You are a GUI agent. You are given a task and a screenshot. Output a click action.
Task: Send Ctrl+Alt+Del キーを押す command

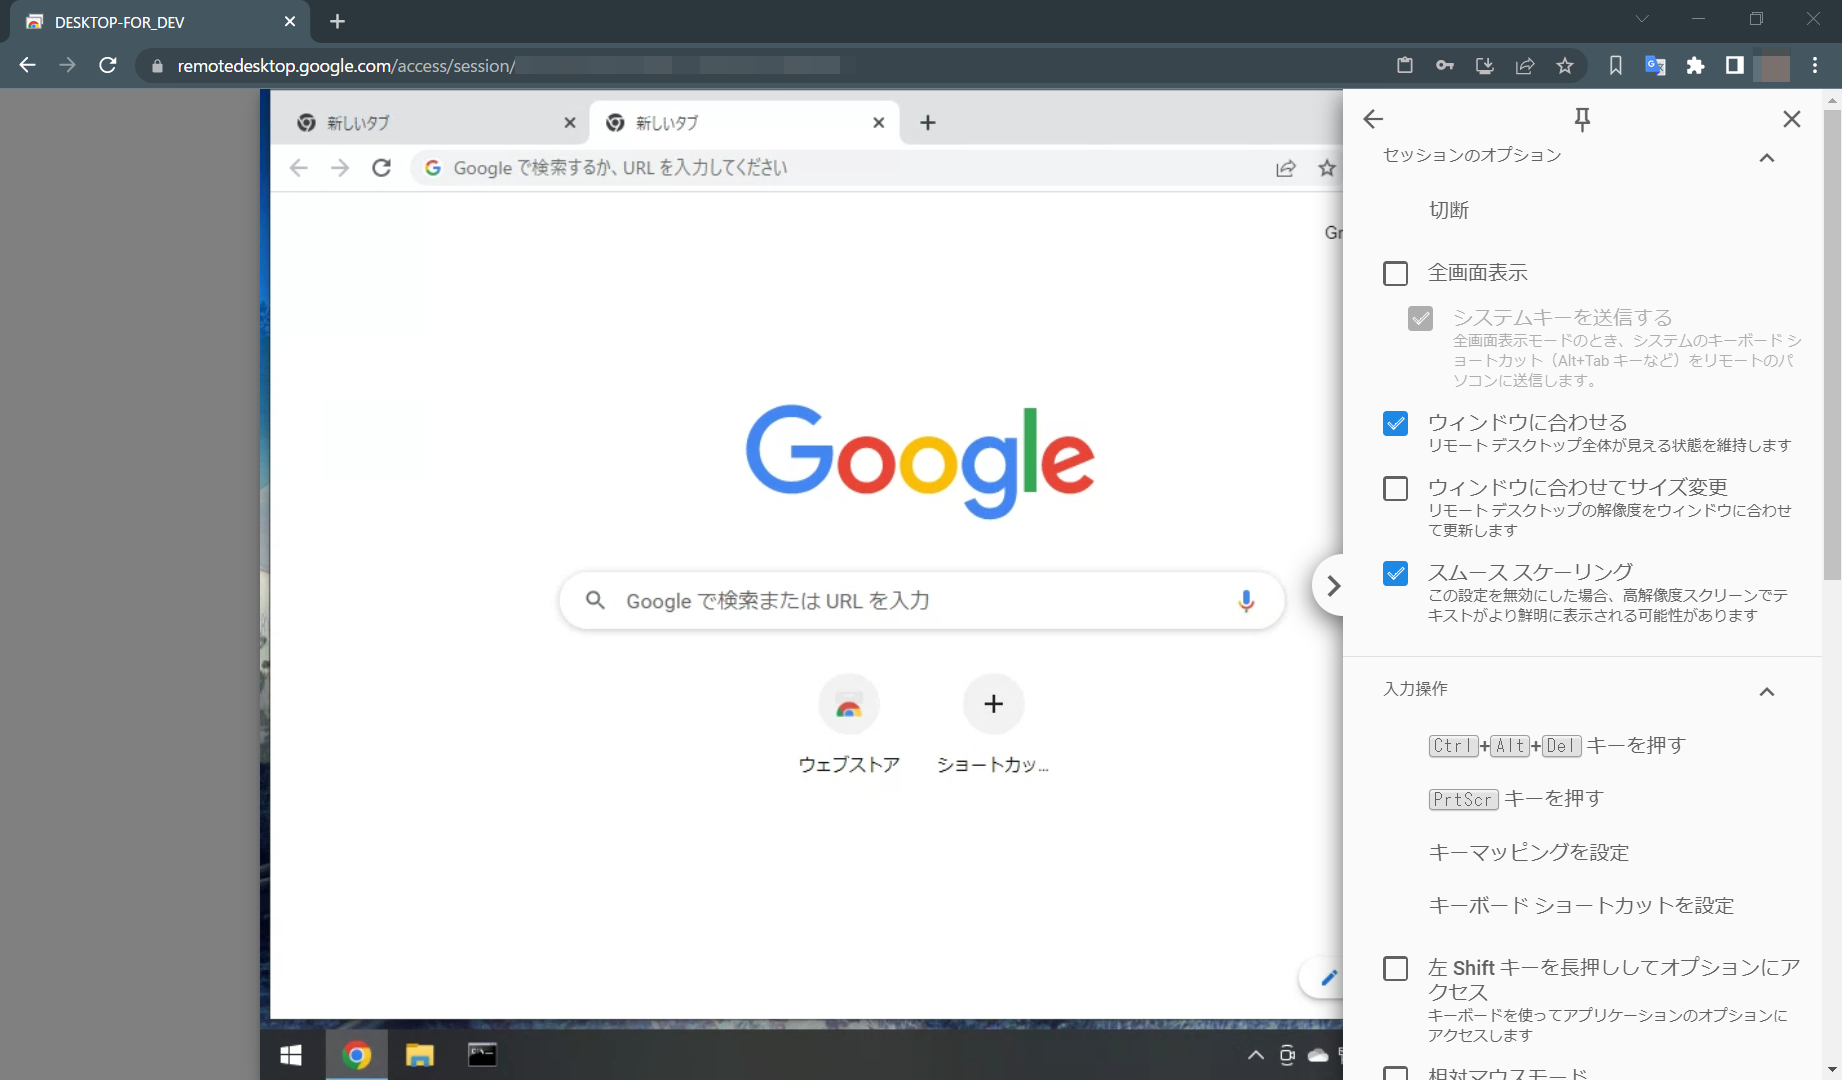pos(1557,746)
